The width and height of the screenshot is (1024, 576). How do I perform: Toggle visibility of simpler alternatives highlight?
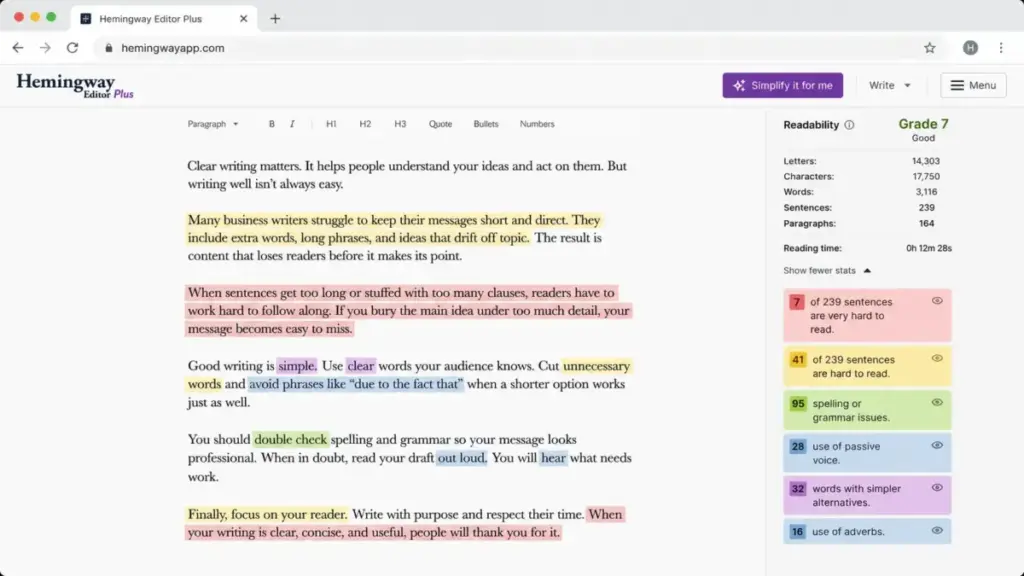937,488
